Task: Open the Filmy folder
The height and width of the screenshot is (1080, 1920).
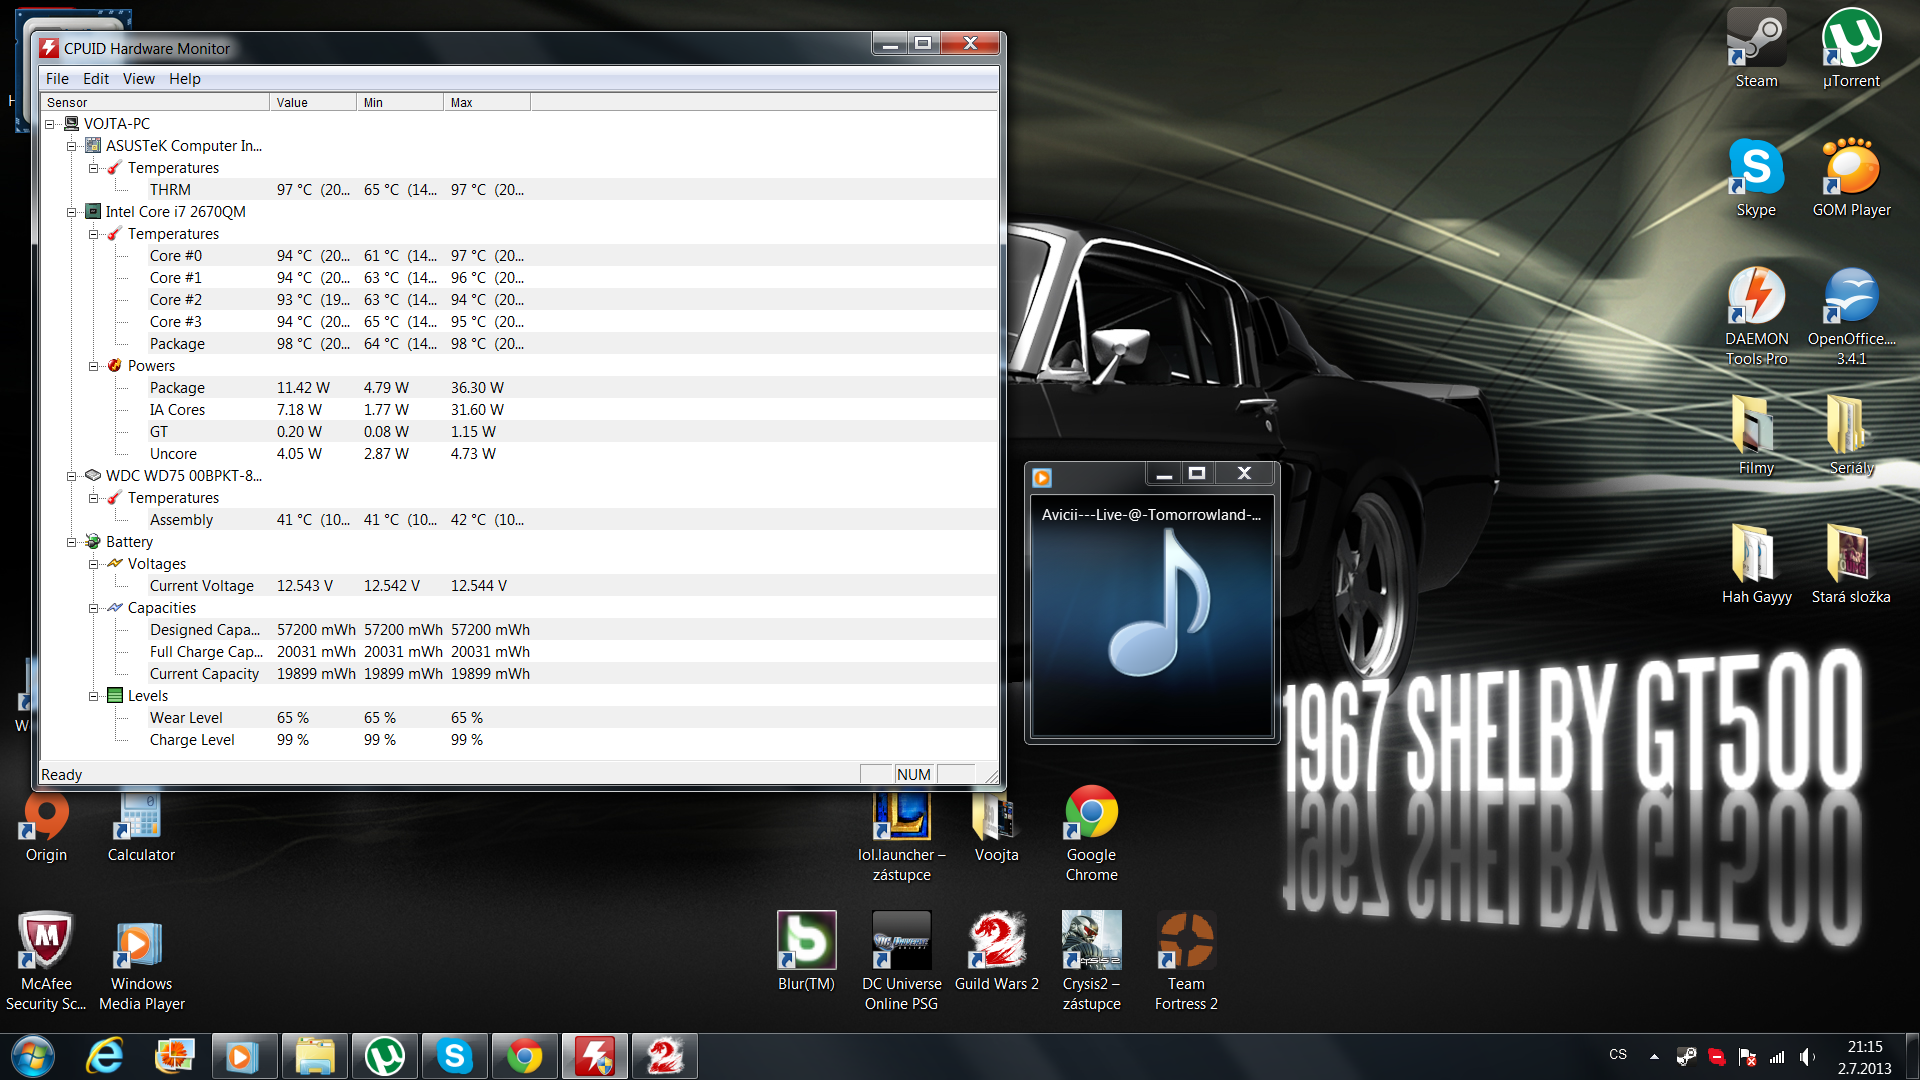Action: click(x=1756, y=435)
